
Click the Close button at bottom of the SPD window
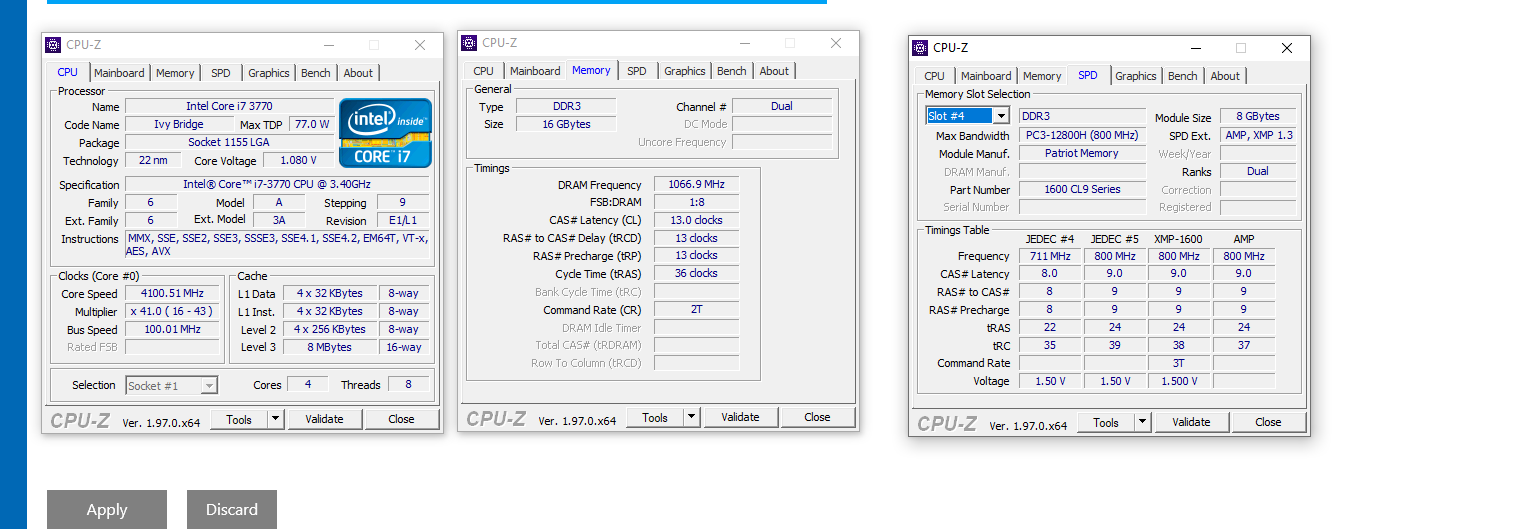pos(1268,422)
